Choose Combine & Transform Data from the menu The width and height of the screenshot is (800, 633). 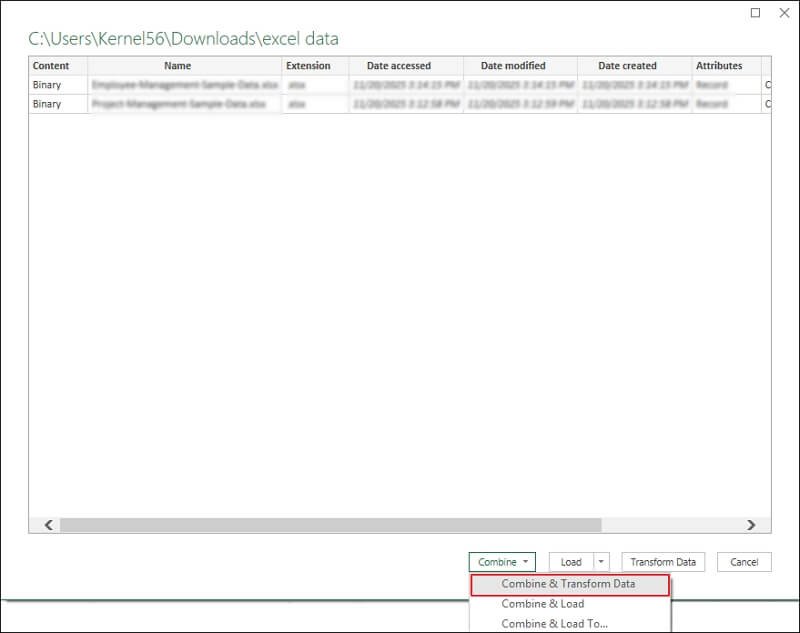[571, 584]
